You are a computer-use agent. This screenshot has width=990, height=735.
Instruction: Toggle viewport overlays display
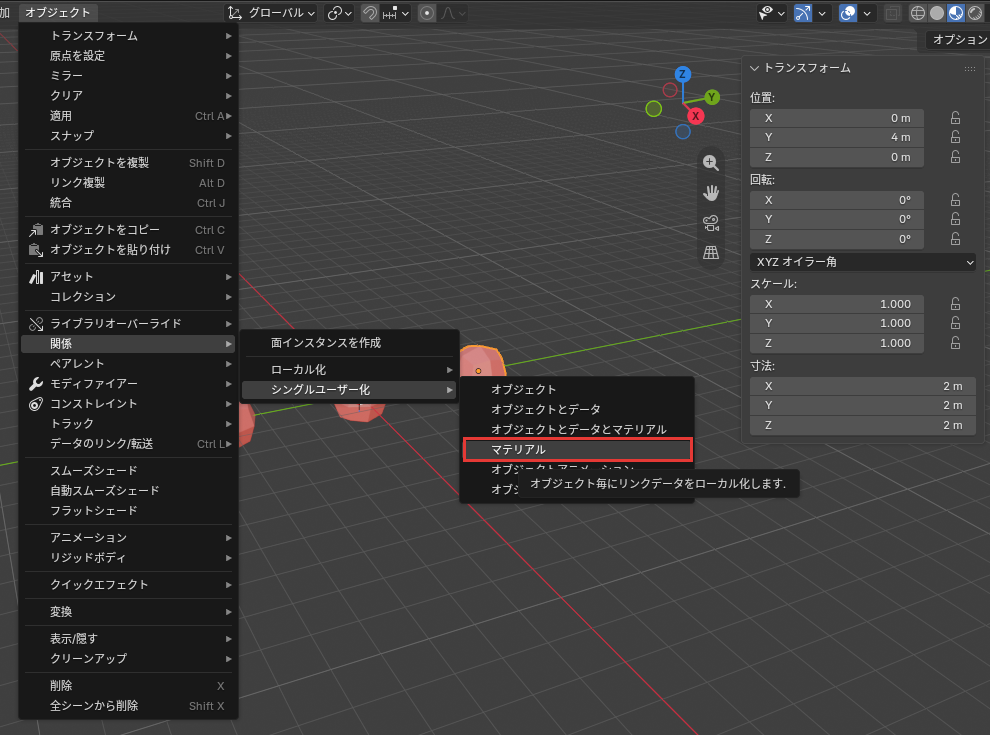click(848, 13)
